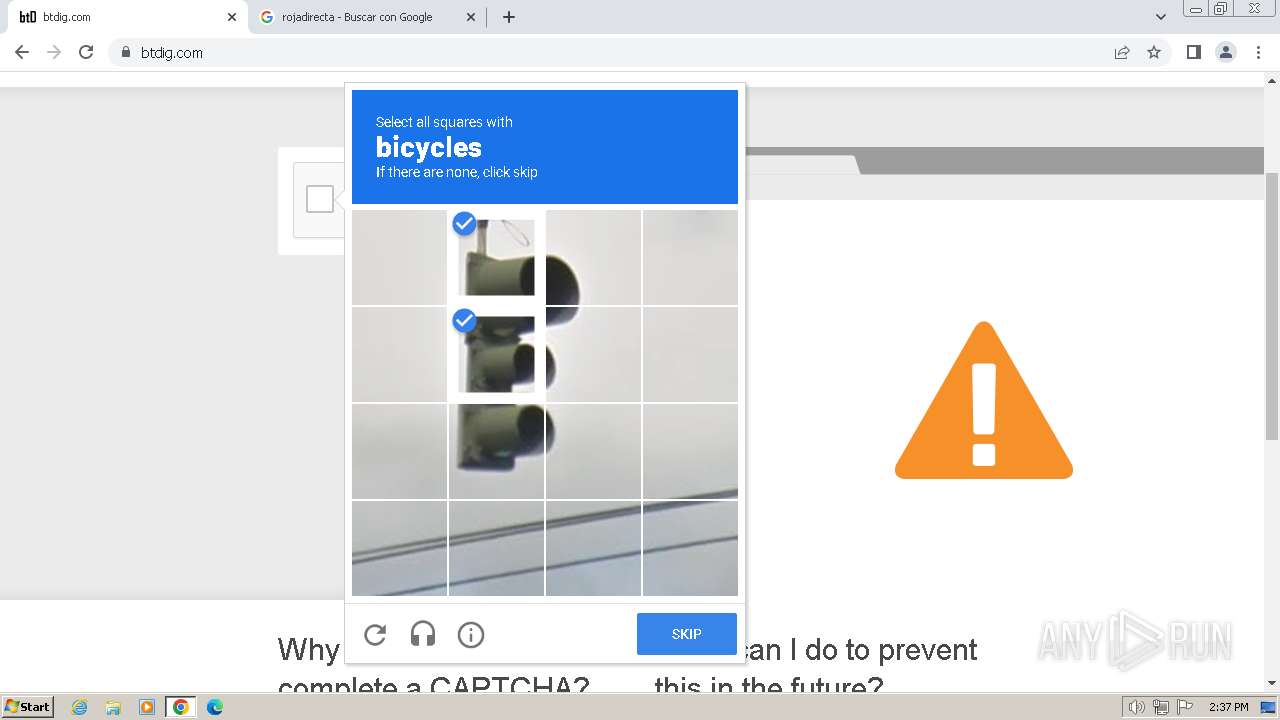Launch Internet Explorer from taskbar
Screen dimensions: 1280x720
tap(80, 707)
